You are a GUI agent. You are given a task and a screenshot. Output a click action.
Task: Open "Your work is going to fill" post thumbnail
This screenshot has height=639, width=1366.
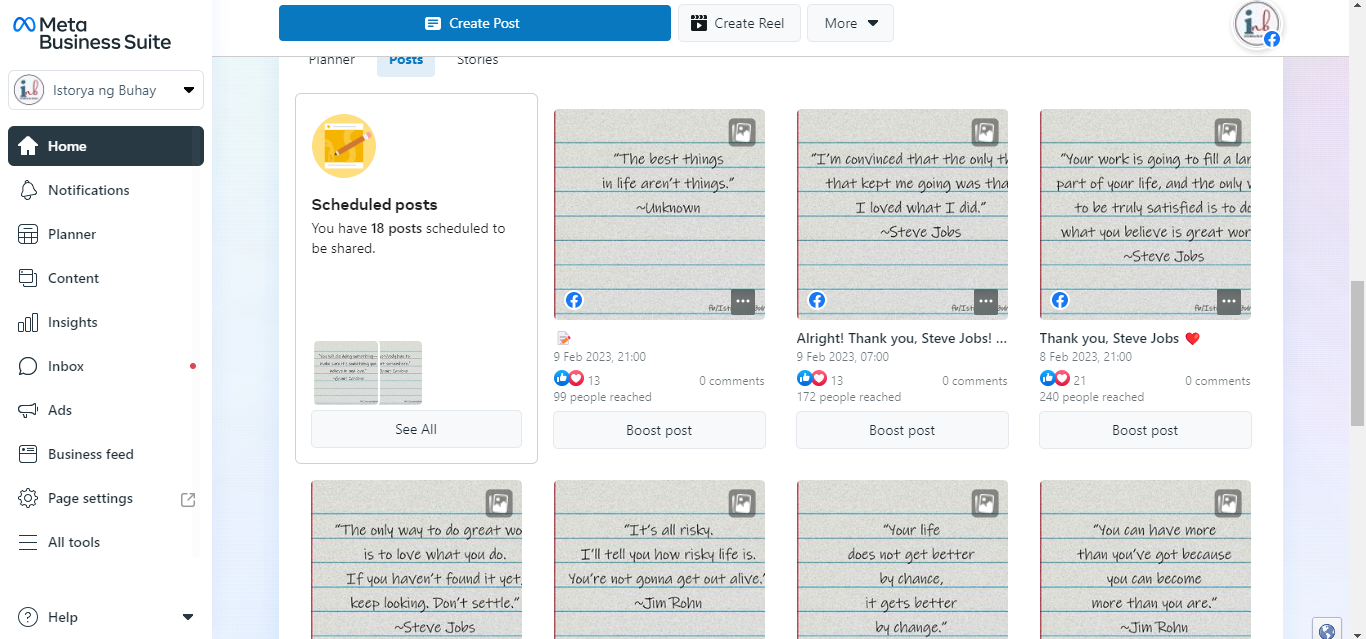point(1145,214)
